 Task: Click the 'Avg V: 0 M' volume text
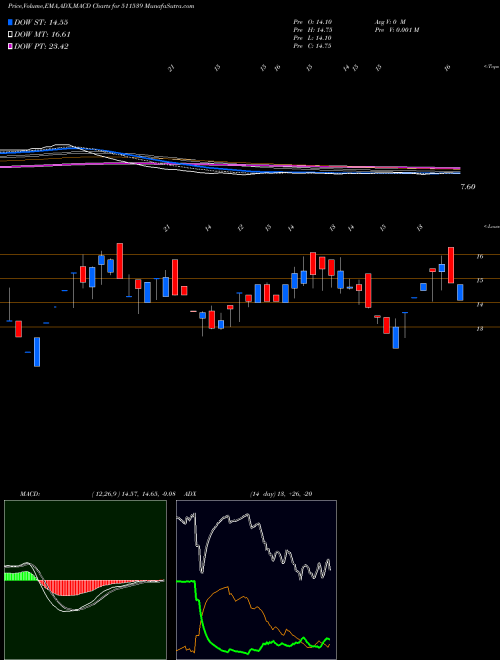[x=389, y=22]
